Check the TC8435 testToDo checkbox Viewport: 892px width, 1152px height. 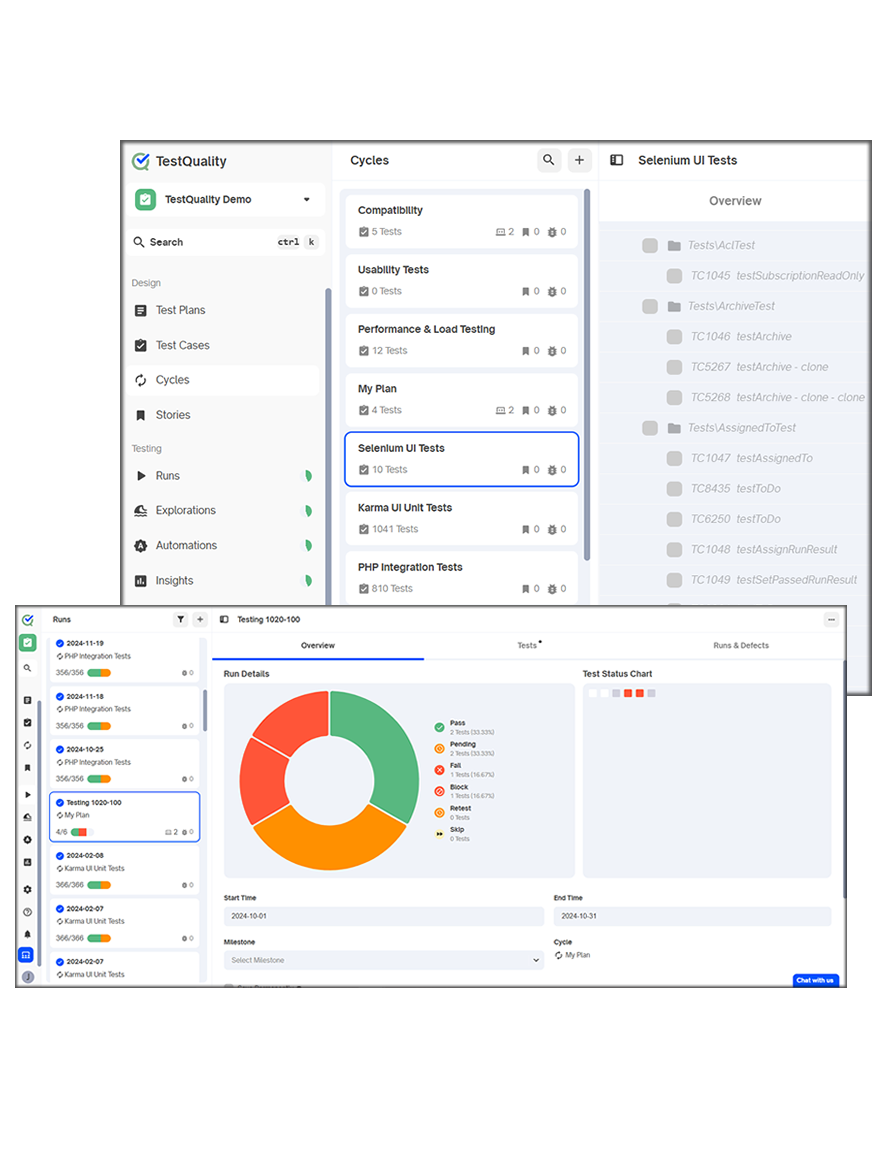(x=674, y=489)
